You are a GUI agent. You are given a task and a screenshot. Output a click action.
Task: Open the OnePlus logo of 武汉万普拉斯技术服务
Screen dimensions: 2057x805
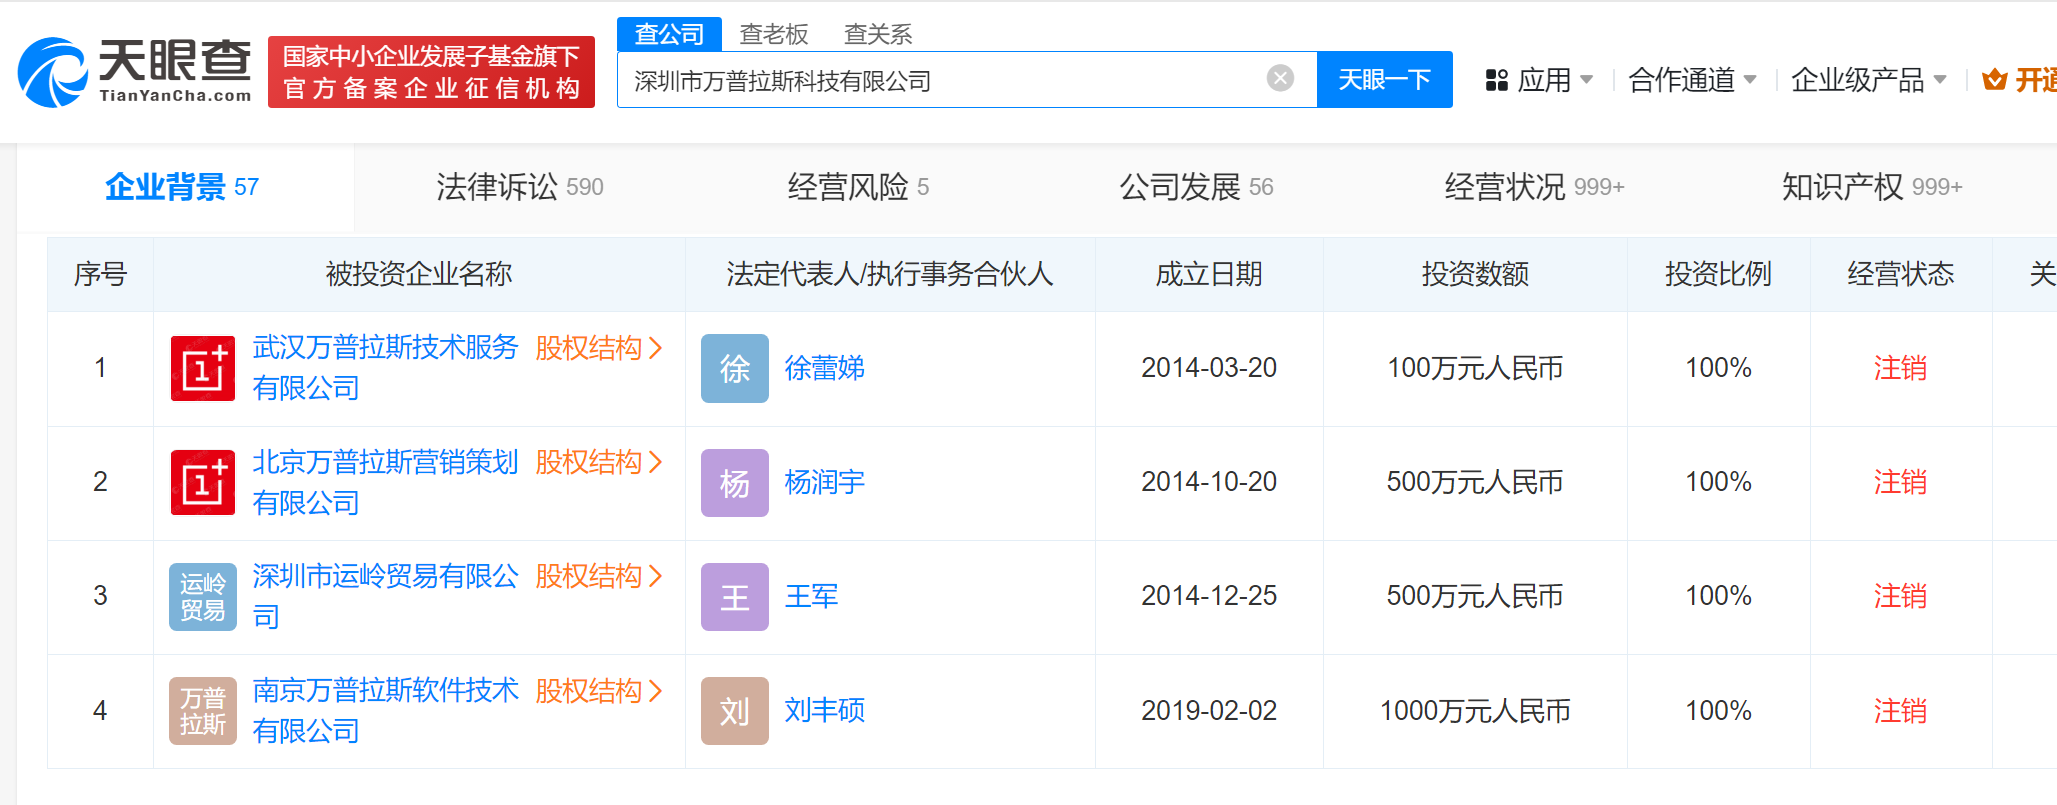(203, 368)
